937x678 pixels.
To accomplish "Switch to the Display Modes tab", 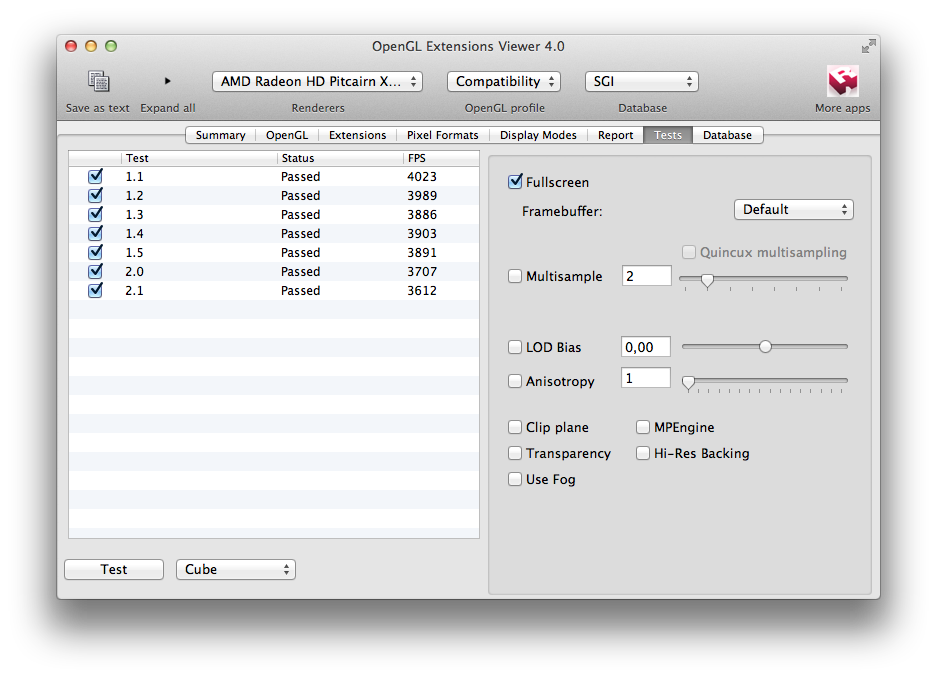I will [538, 135].
